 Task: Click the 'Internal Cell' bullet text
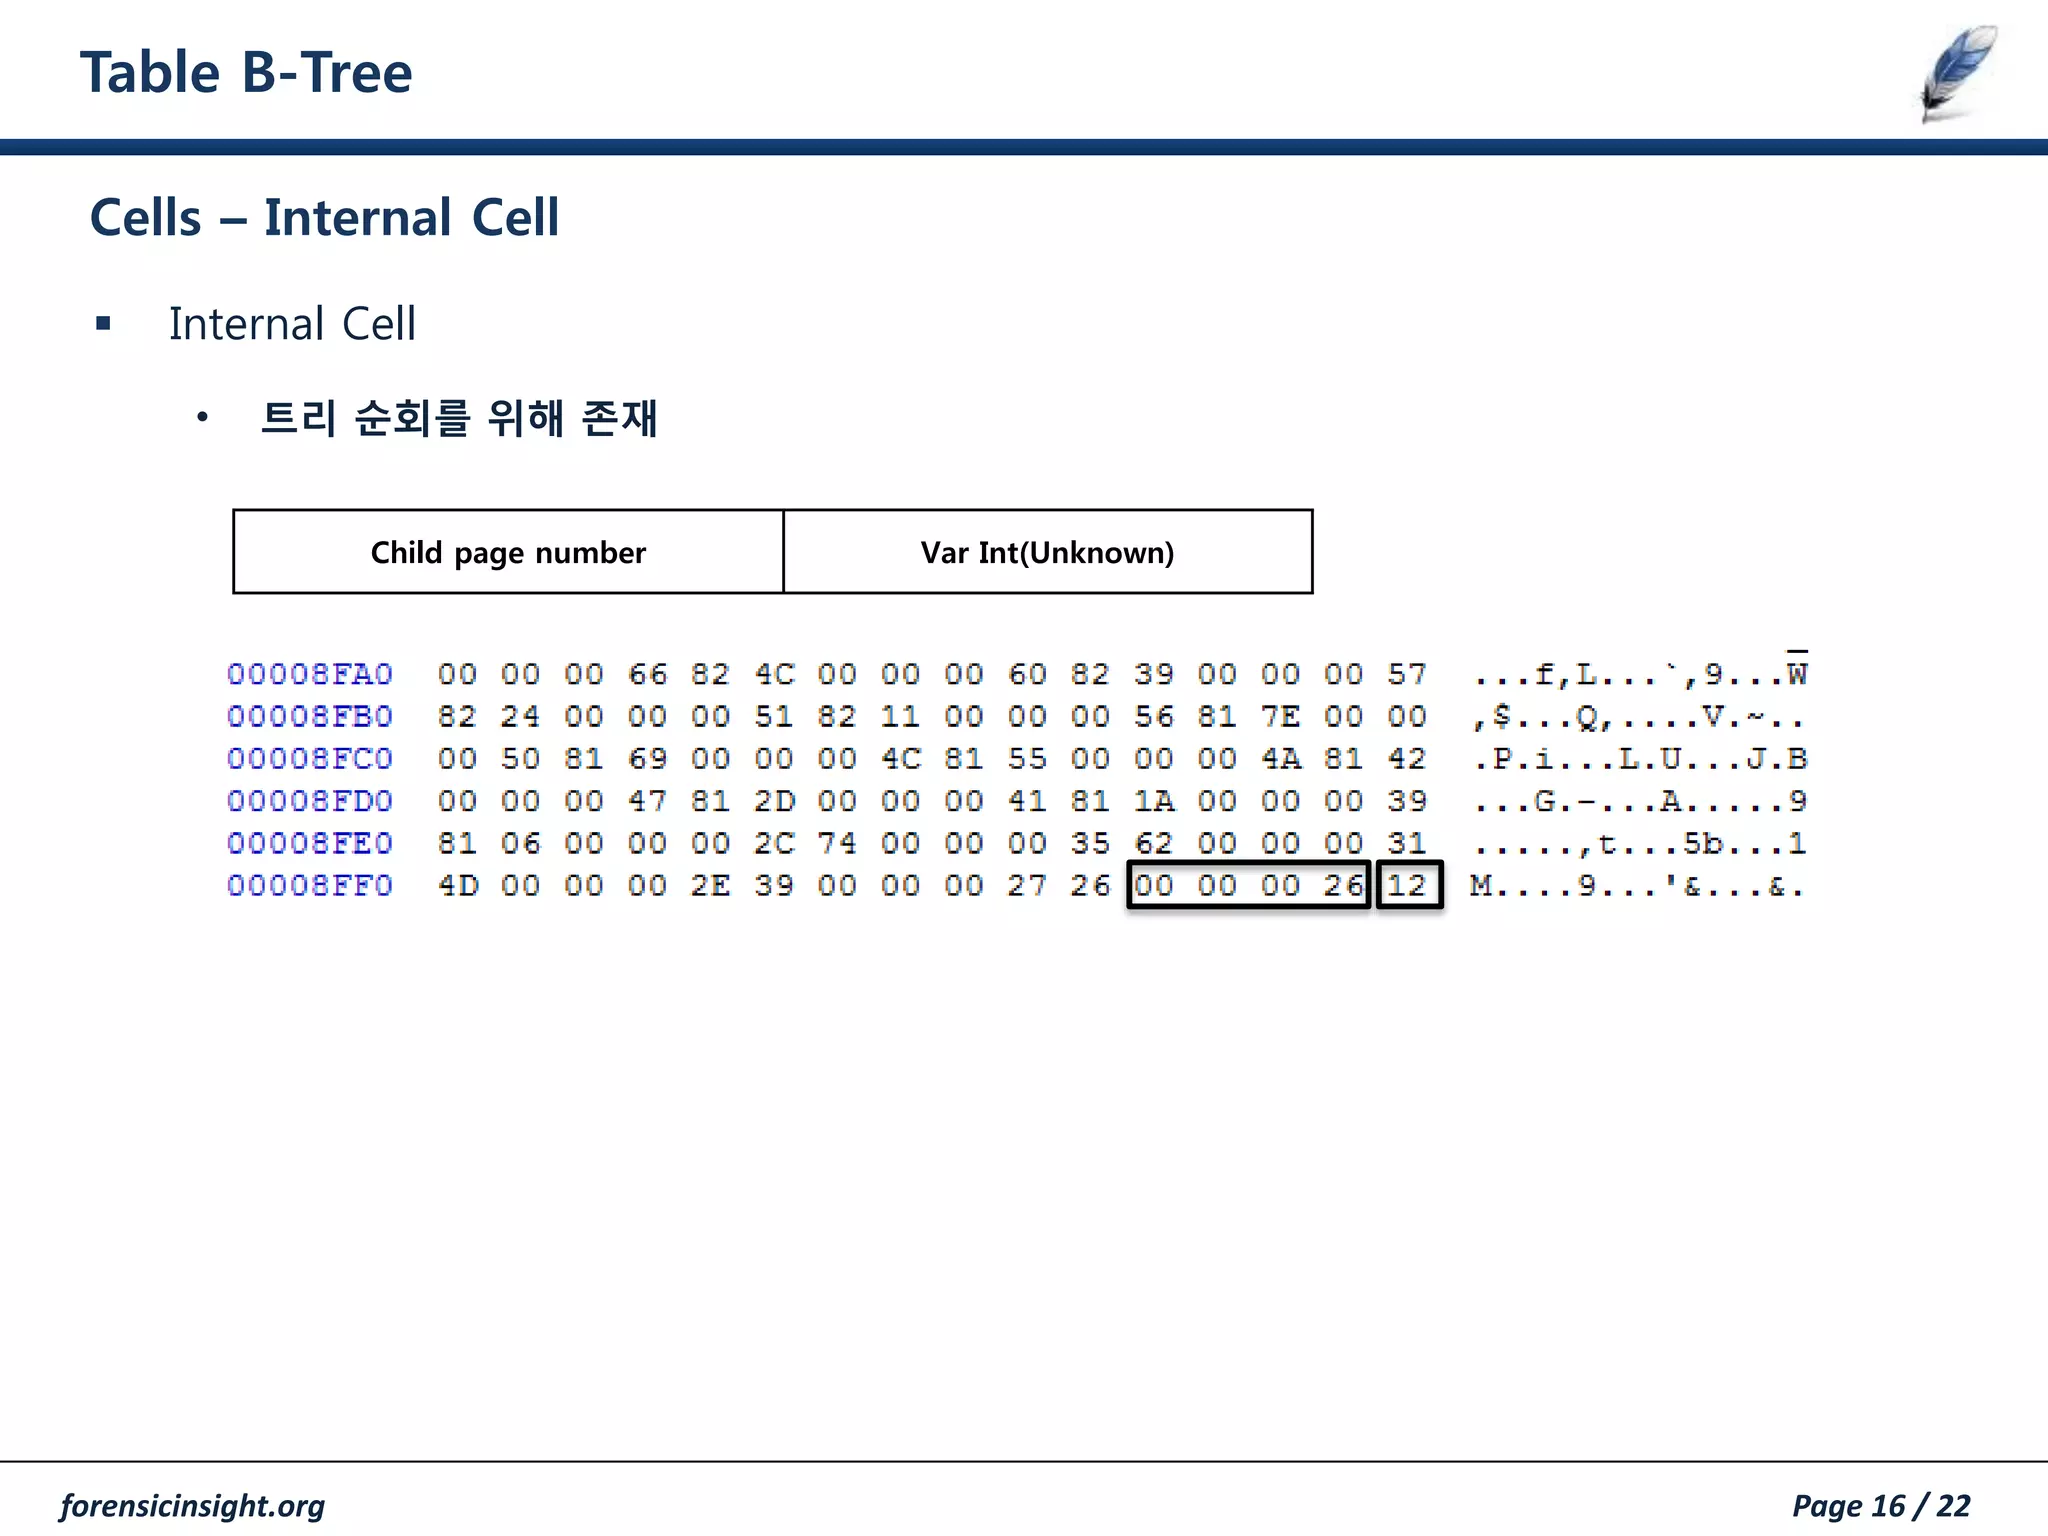(292, 324)
